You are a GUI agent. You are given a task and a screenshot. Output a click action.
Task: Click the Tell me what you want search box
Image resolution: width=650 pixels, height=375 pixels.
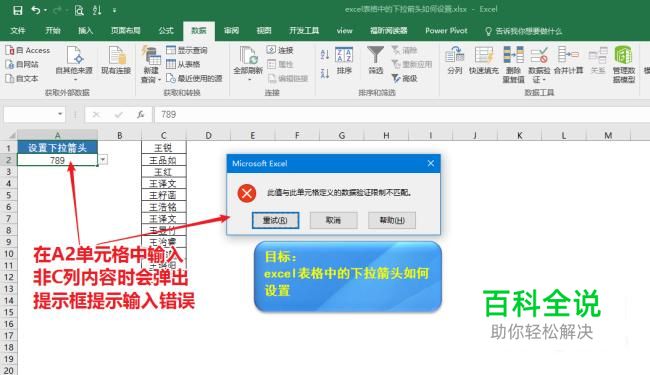523,31
